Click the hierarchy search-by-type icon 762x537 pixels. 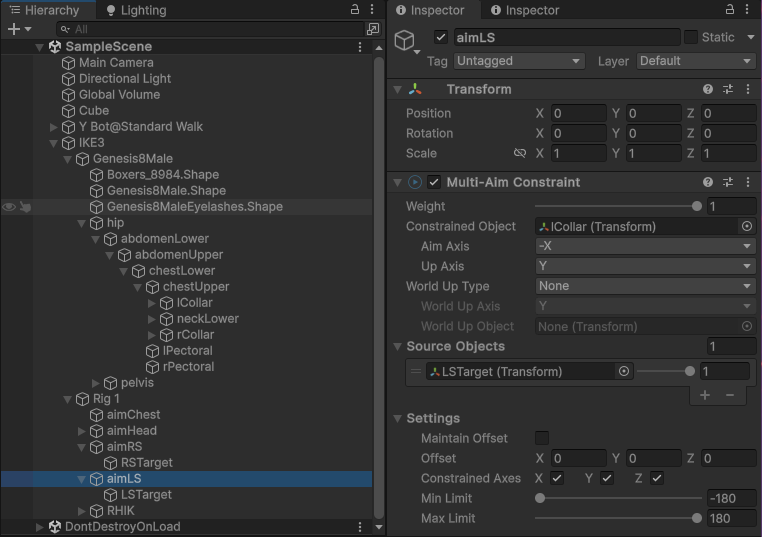(x=373, y=29)
